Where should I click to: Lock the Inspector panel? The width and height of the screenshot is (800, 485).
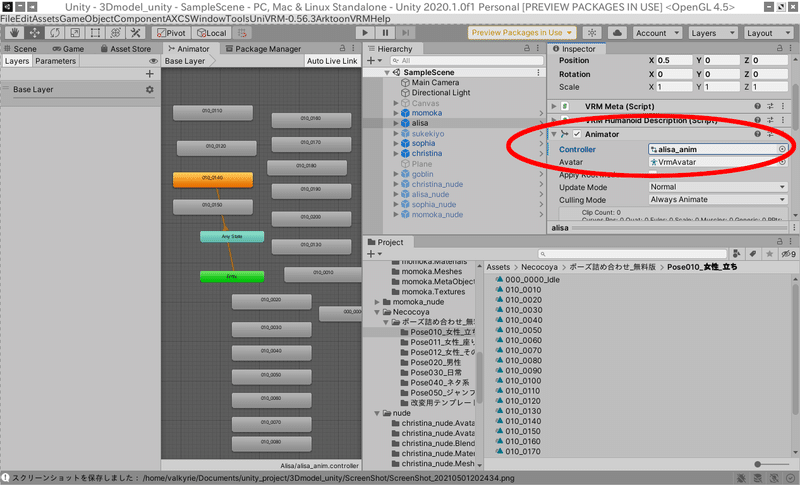click(x=779, y=48)
